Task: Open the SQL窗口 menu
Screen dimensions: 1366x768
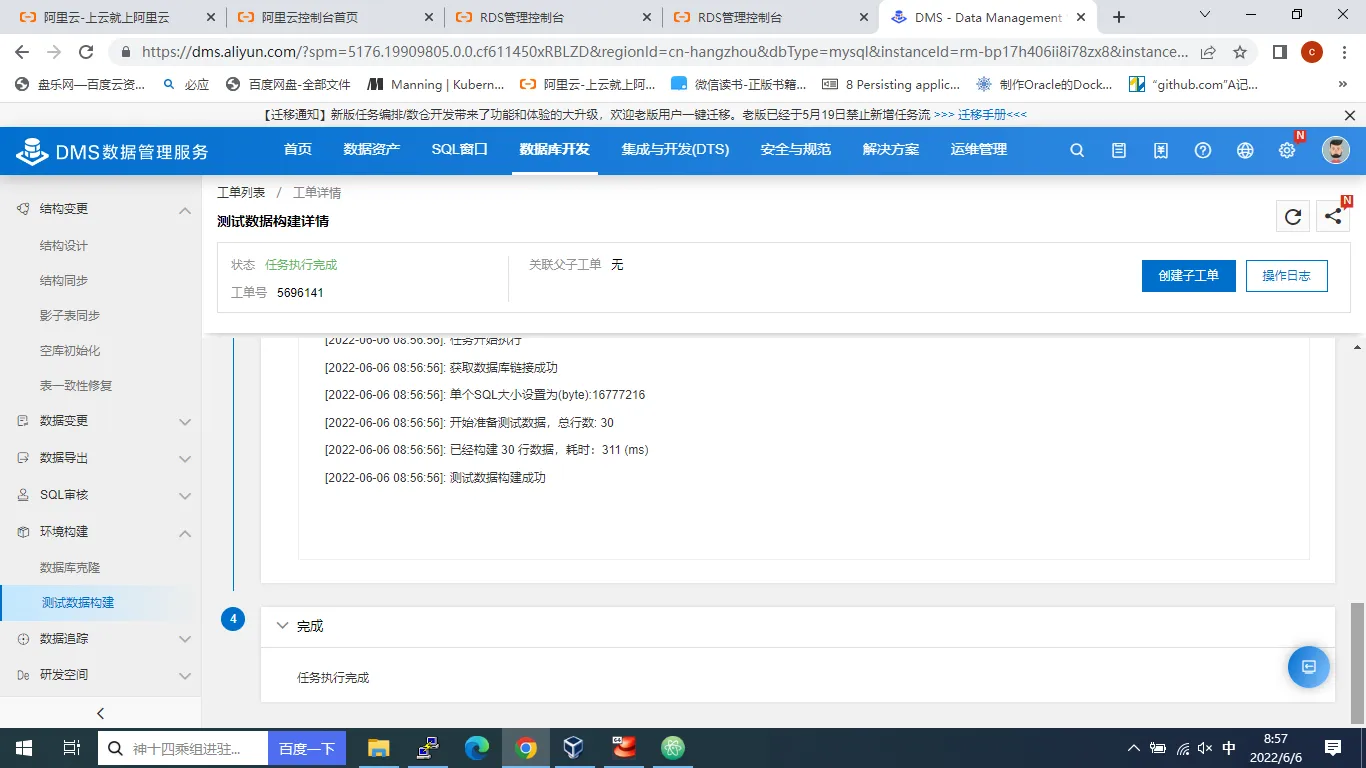Action: click(x=460, y=150)
